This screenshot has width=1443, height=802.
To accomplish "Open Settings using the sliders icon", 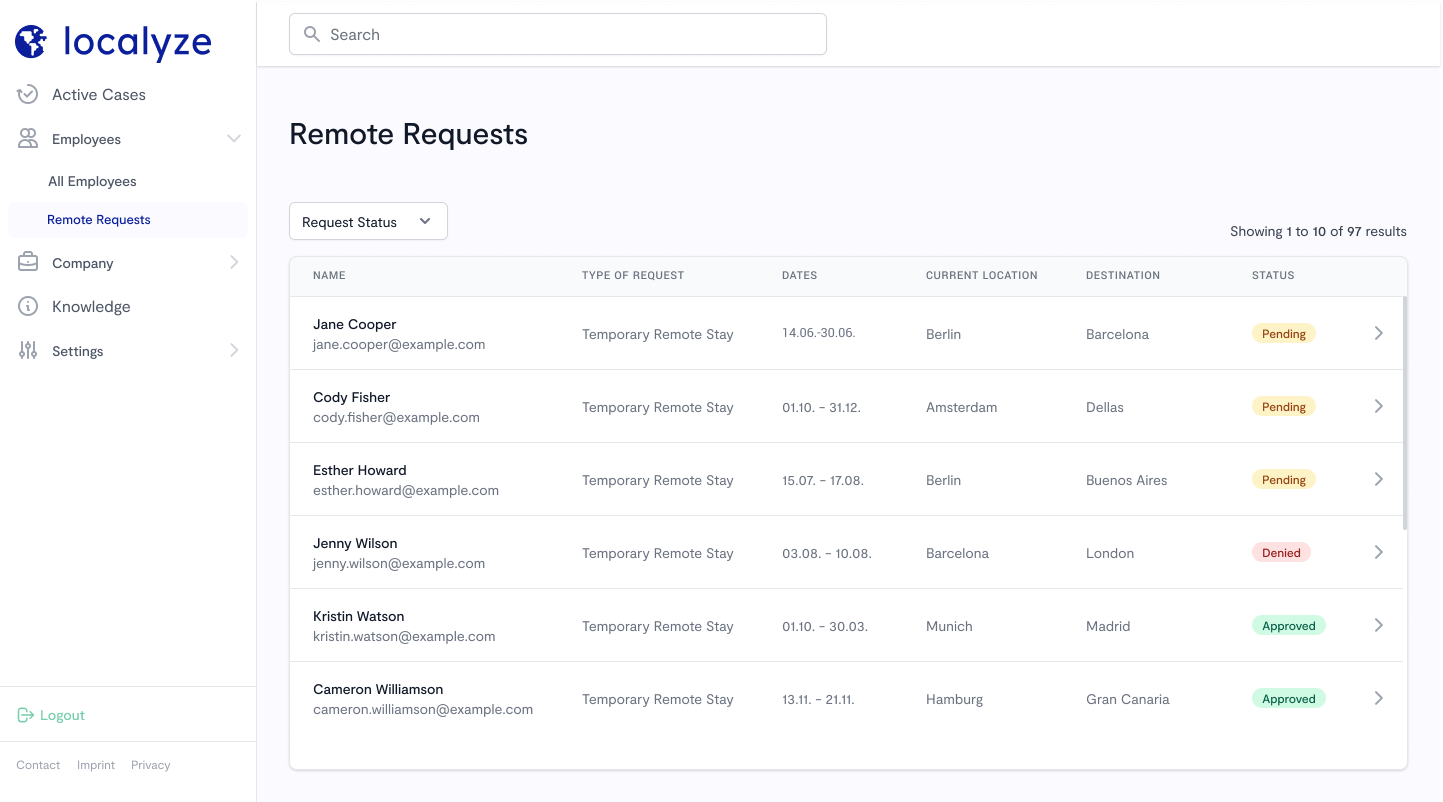I will 28,351.
